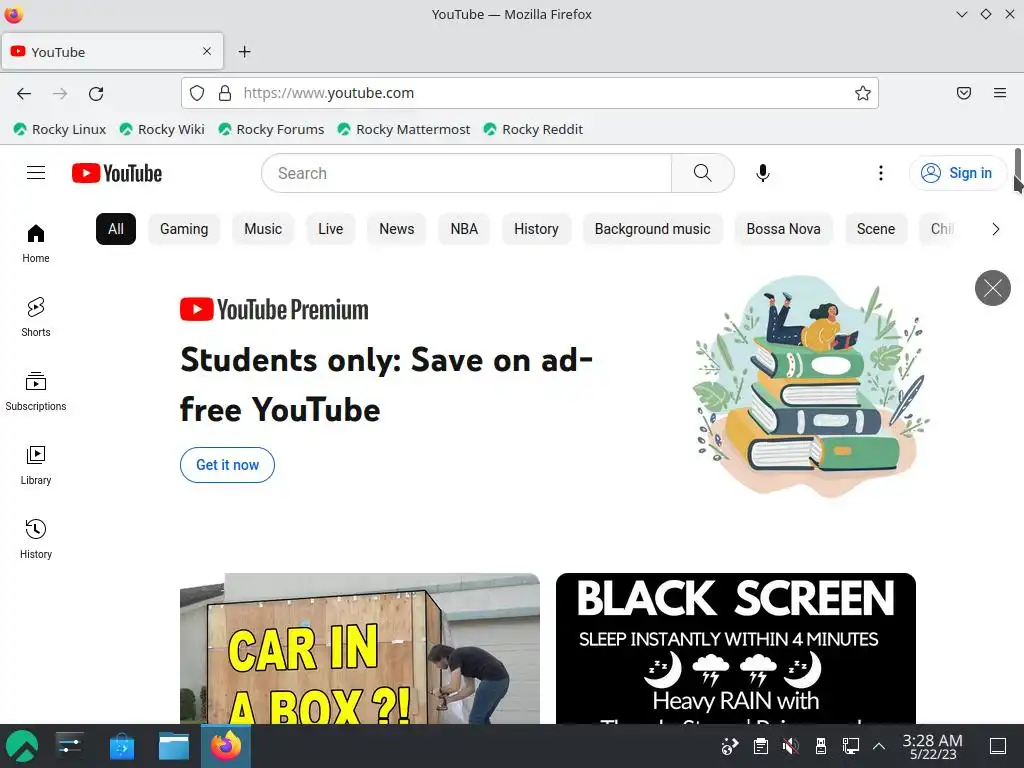Dismiss the YouTube Premium promo banner
1024x768 pixels.
[993, 288]
